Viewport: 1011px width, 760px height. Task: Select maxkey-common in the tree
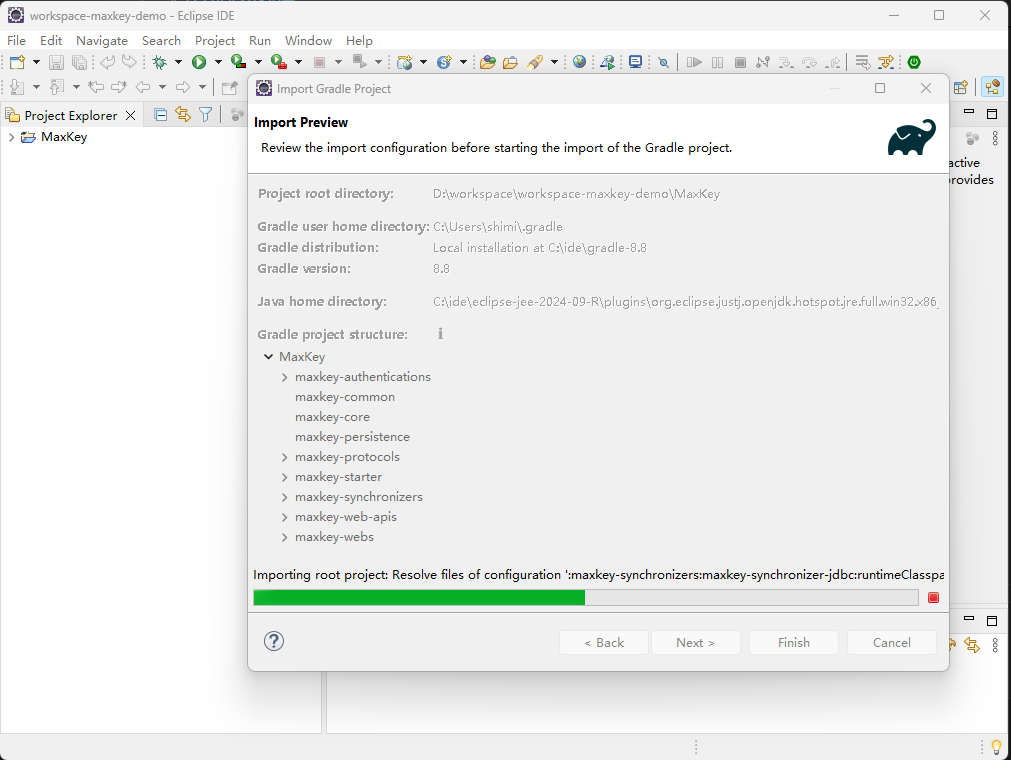(345, 397)
